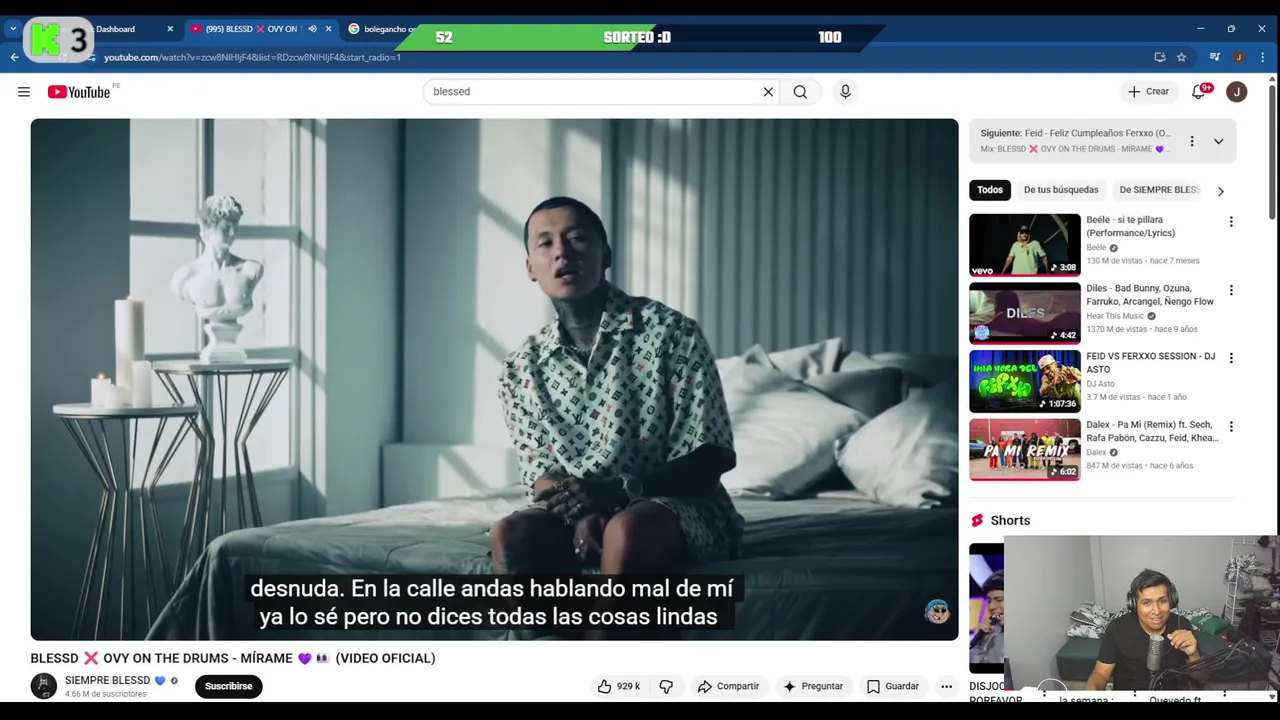Select the De tus búsquedas chip
This screenshot has width=1280, height=720.
tap(1061, 190)
